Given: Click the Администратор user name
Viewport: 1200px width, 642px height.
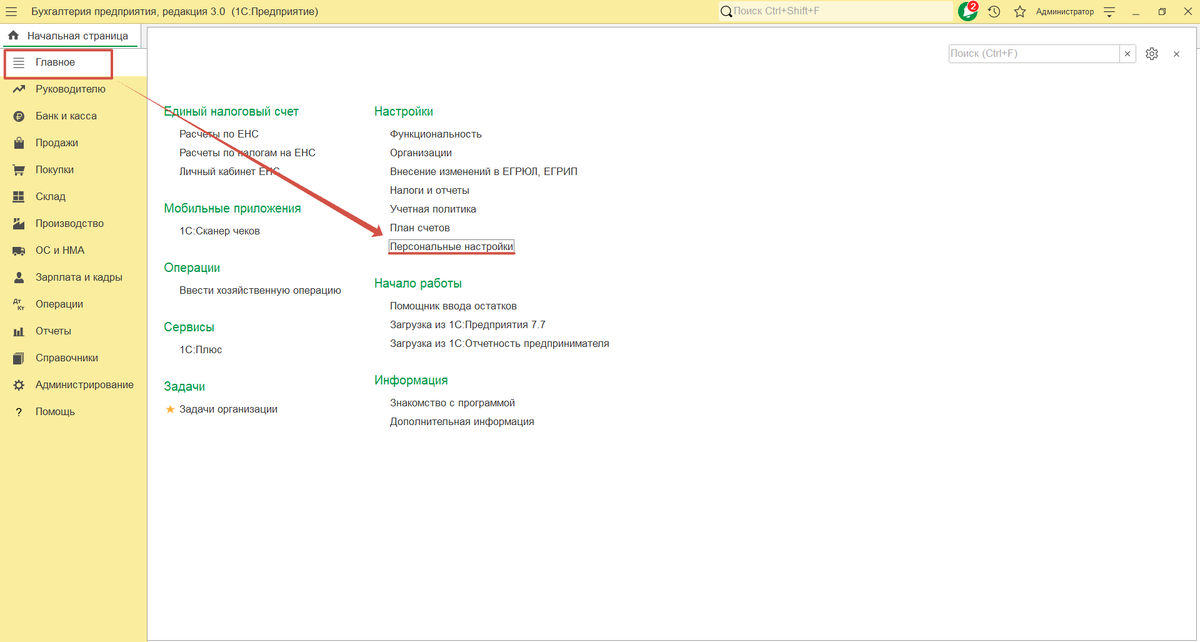Looking at the screenshot, I should click(x=1064, y=11).
